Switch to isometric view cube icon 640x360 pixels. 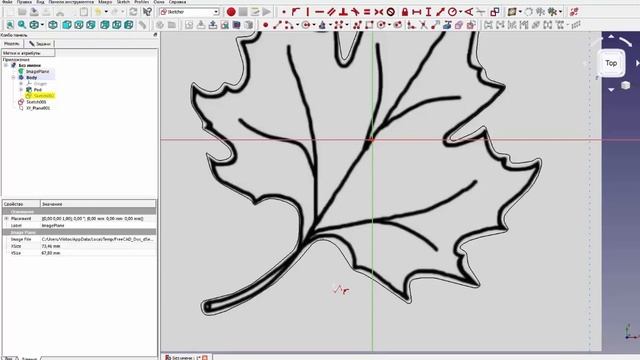click(x=53, y=25)
